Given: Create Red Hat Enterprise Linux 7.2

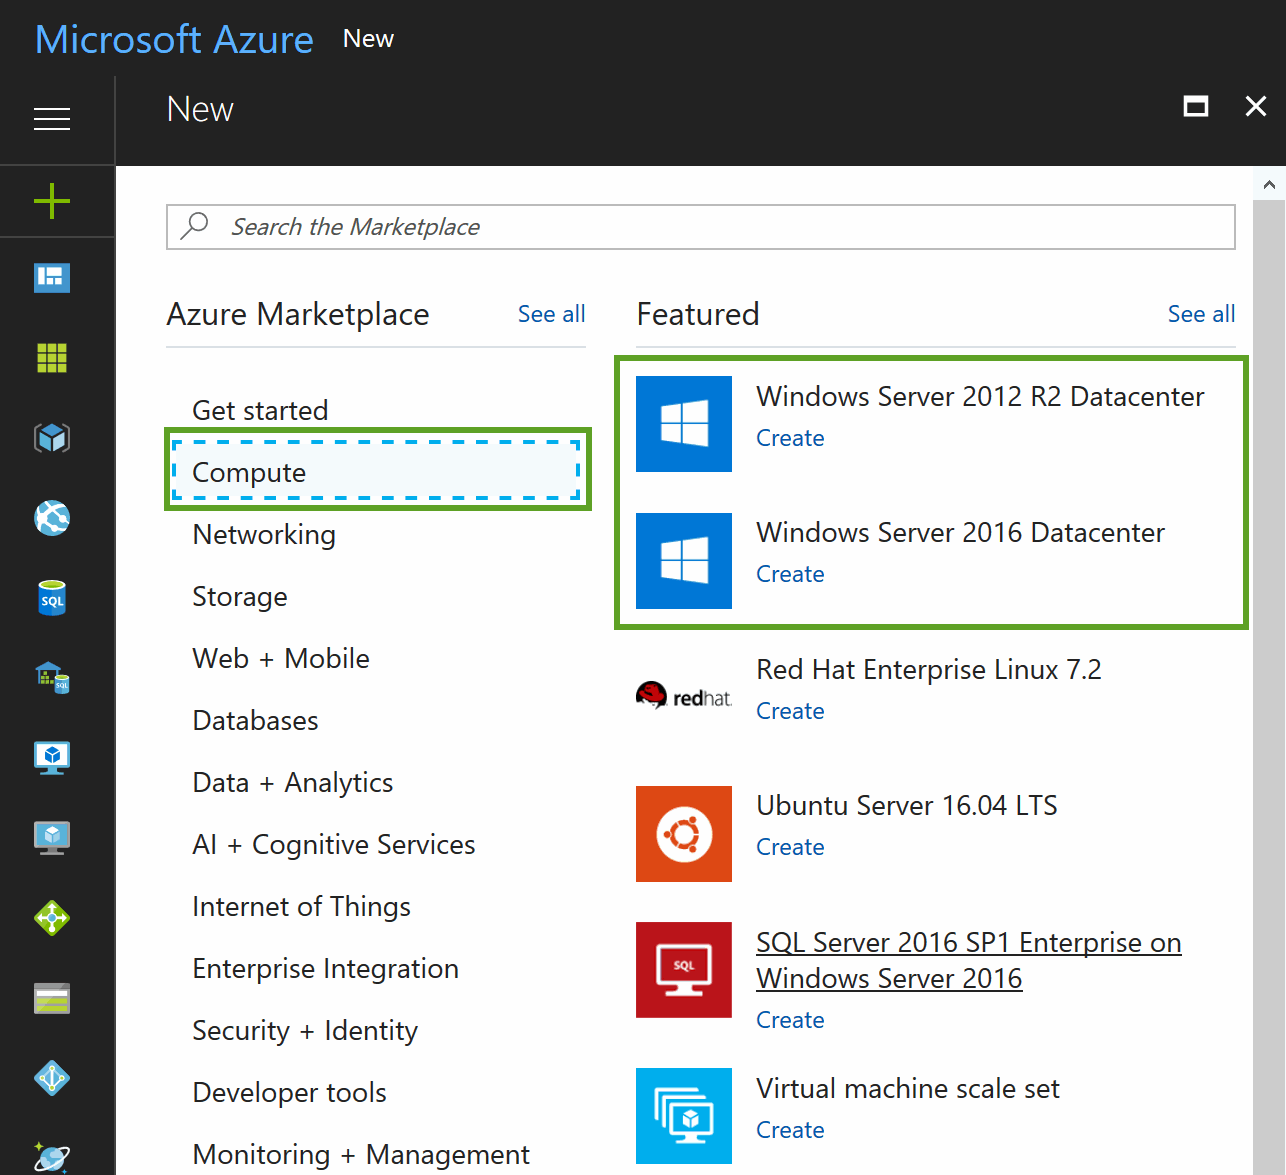Looking at the screenshot, I should (790, 711).
